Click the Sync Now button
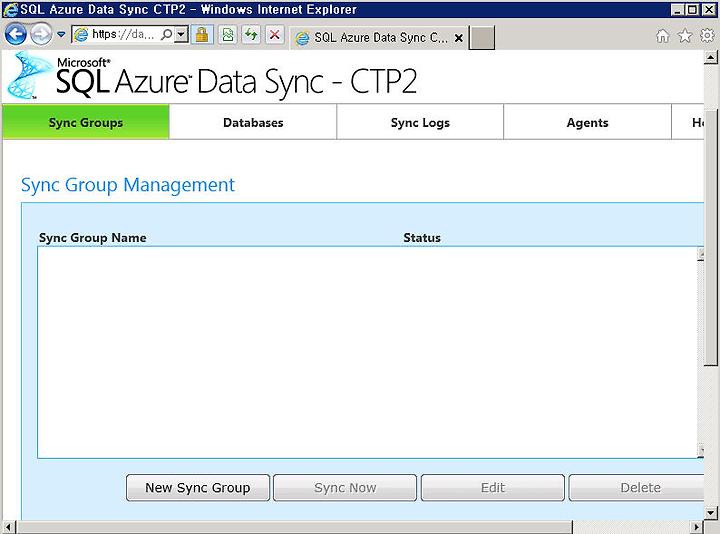Viewport: 720px width, 534px height. [x=345, y=488]
